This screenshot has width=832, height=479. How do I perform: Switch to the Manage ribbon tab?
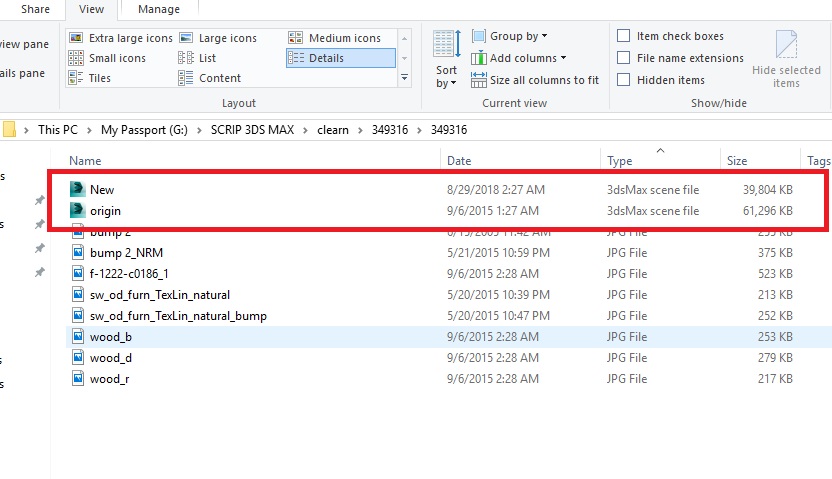click(x=158, y=9)
